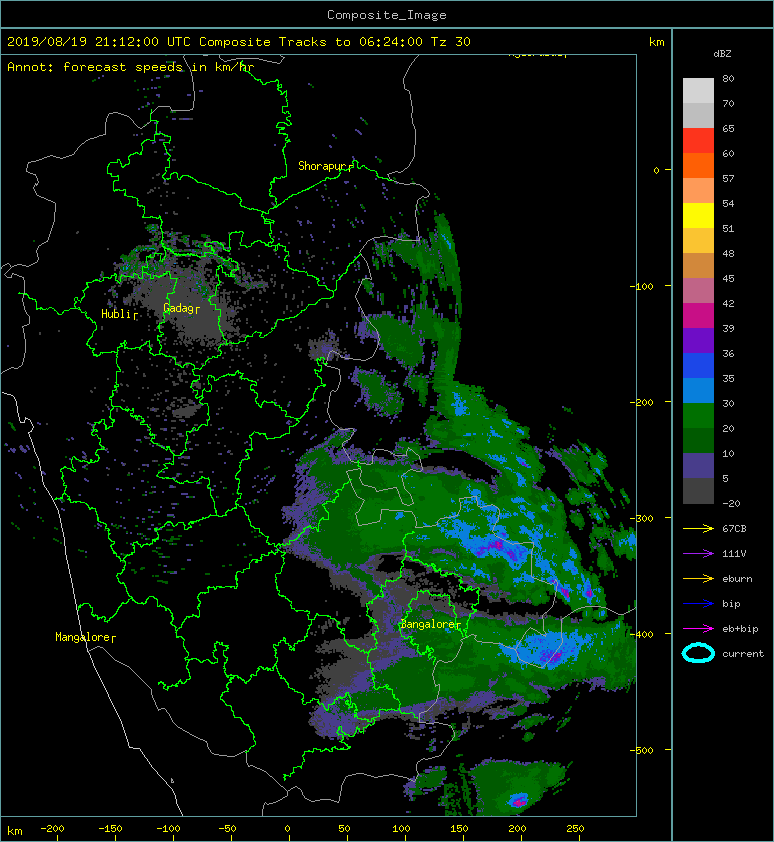Click the -20 value on the dBZ scale

(731, 503)
